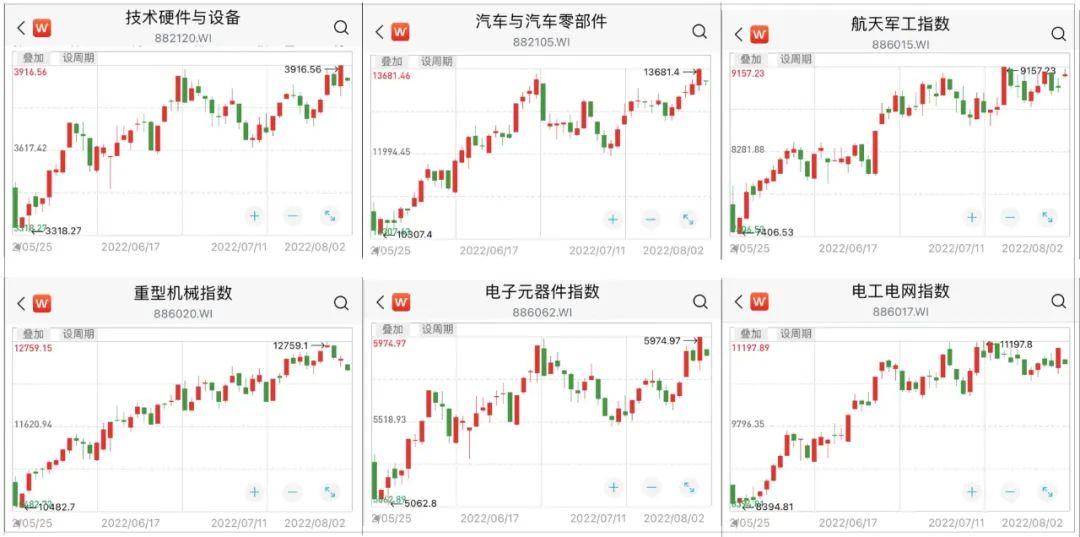Select 设周期 tab in 汽车与汽车零部件 panel

tap(436, 61)
